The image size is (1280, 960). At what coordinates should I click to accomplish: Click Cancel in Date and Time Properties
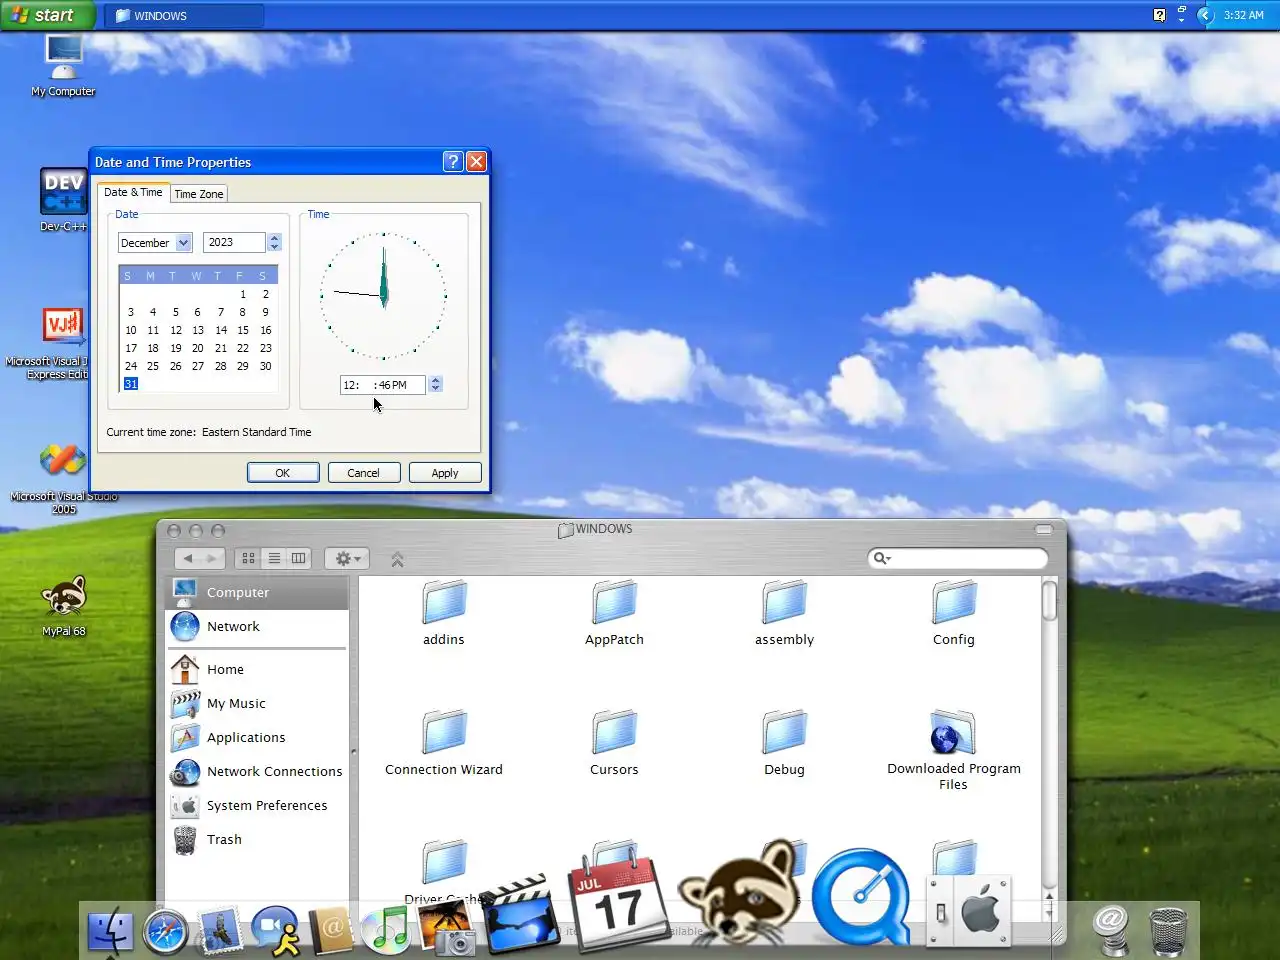point(363,473)
